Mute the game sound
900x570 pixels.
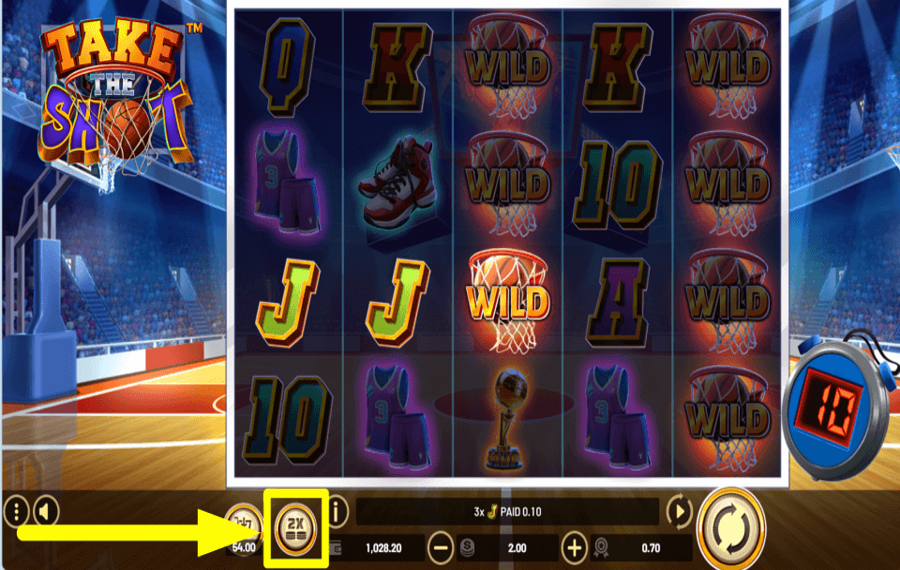pos(46,511)
